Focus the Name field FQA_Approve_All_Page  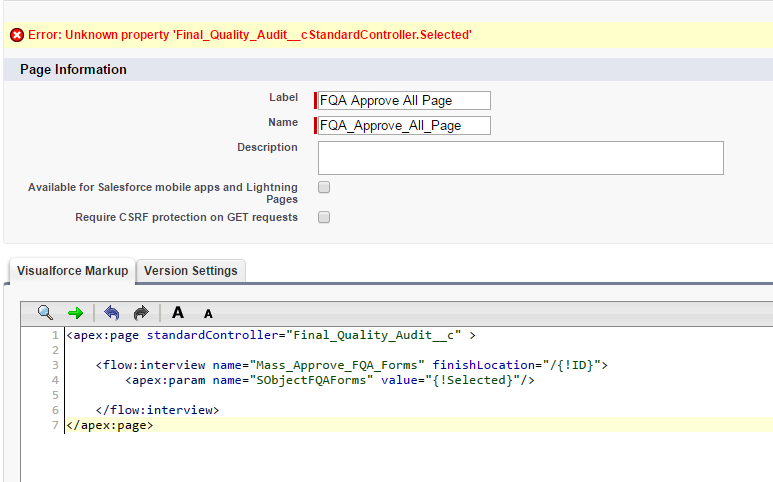tap(403, 125)
